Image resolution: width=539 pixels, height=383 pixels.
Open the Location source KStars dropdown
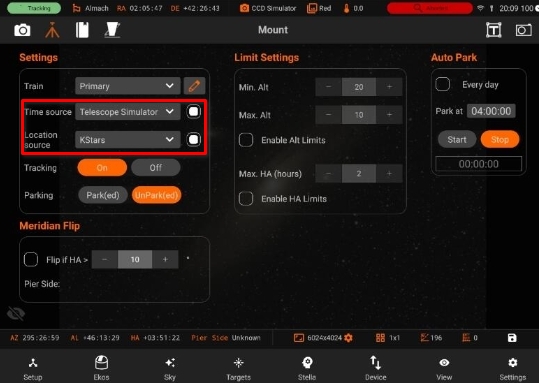[x=128, y=139]
